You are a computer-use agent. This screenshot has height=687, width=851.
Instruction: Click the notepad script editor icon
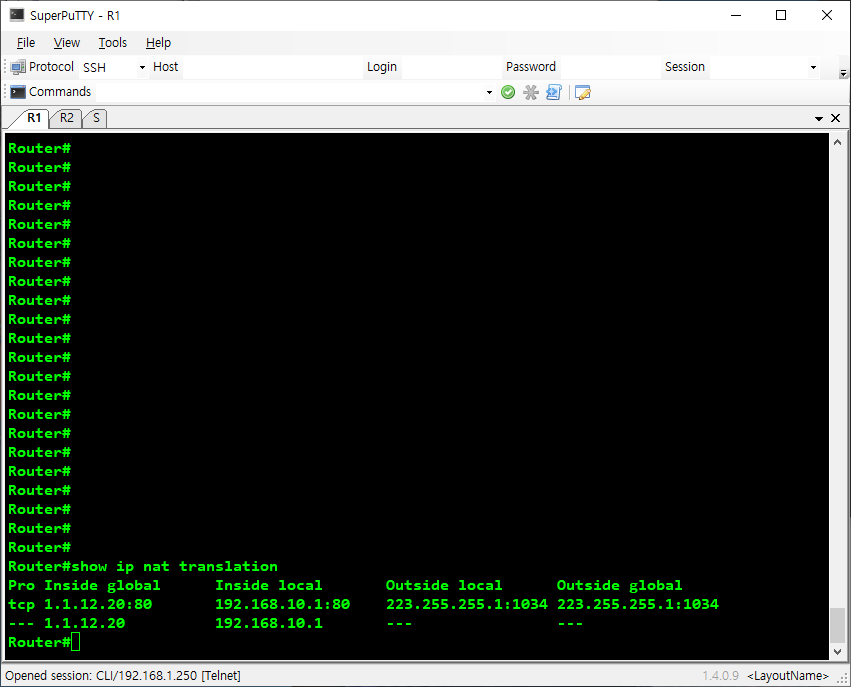(582, 92)
